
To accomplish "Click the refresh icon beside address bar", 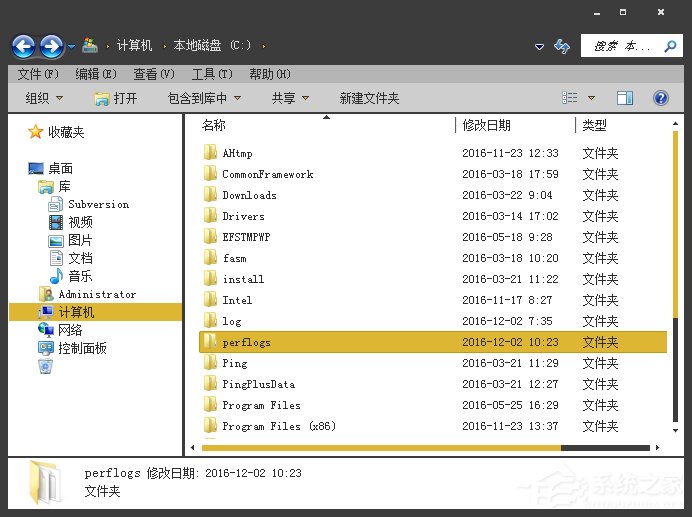I will coord(562,46).
